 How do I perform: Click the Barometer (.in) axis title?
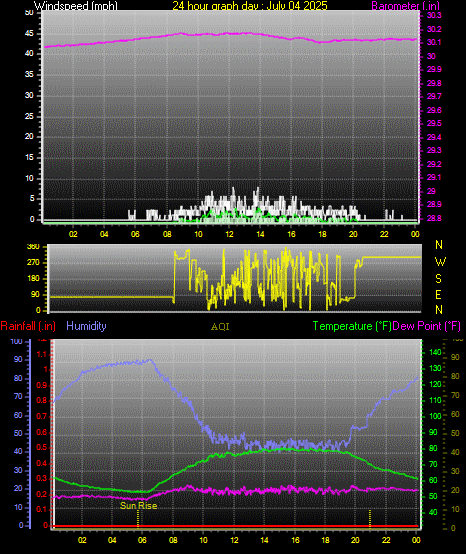pos(406,6)
